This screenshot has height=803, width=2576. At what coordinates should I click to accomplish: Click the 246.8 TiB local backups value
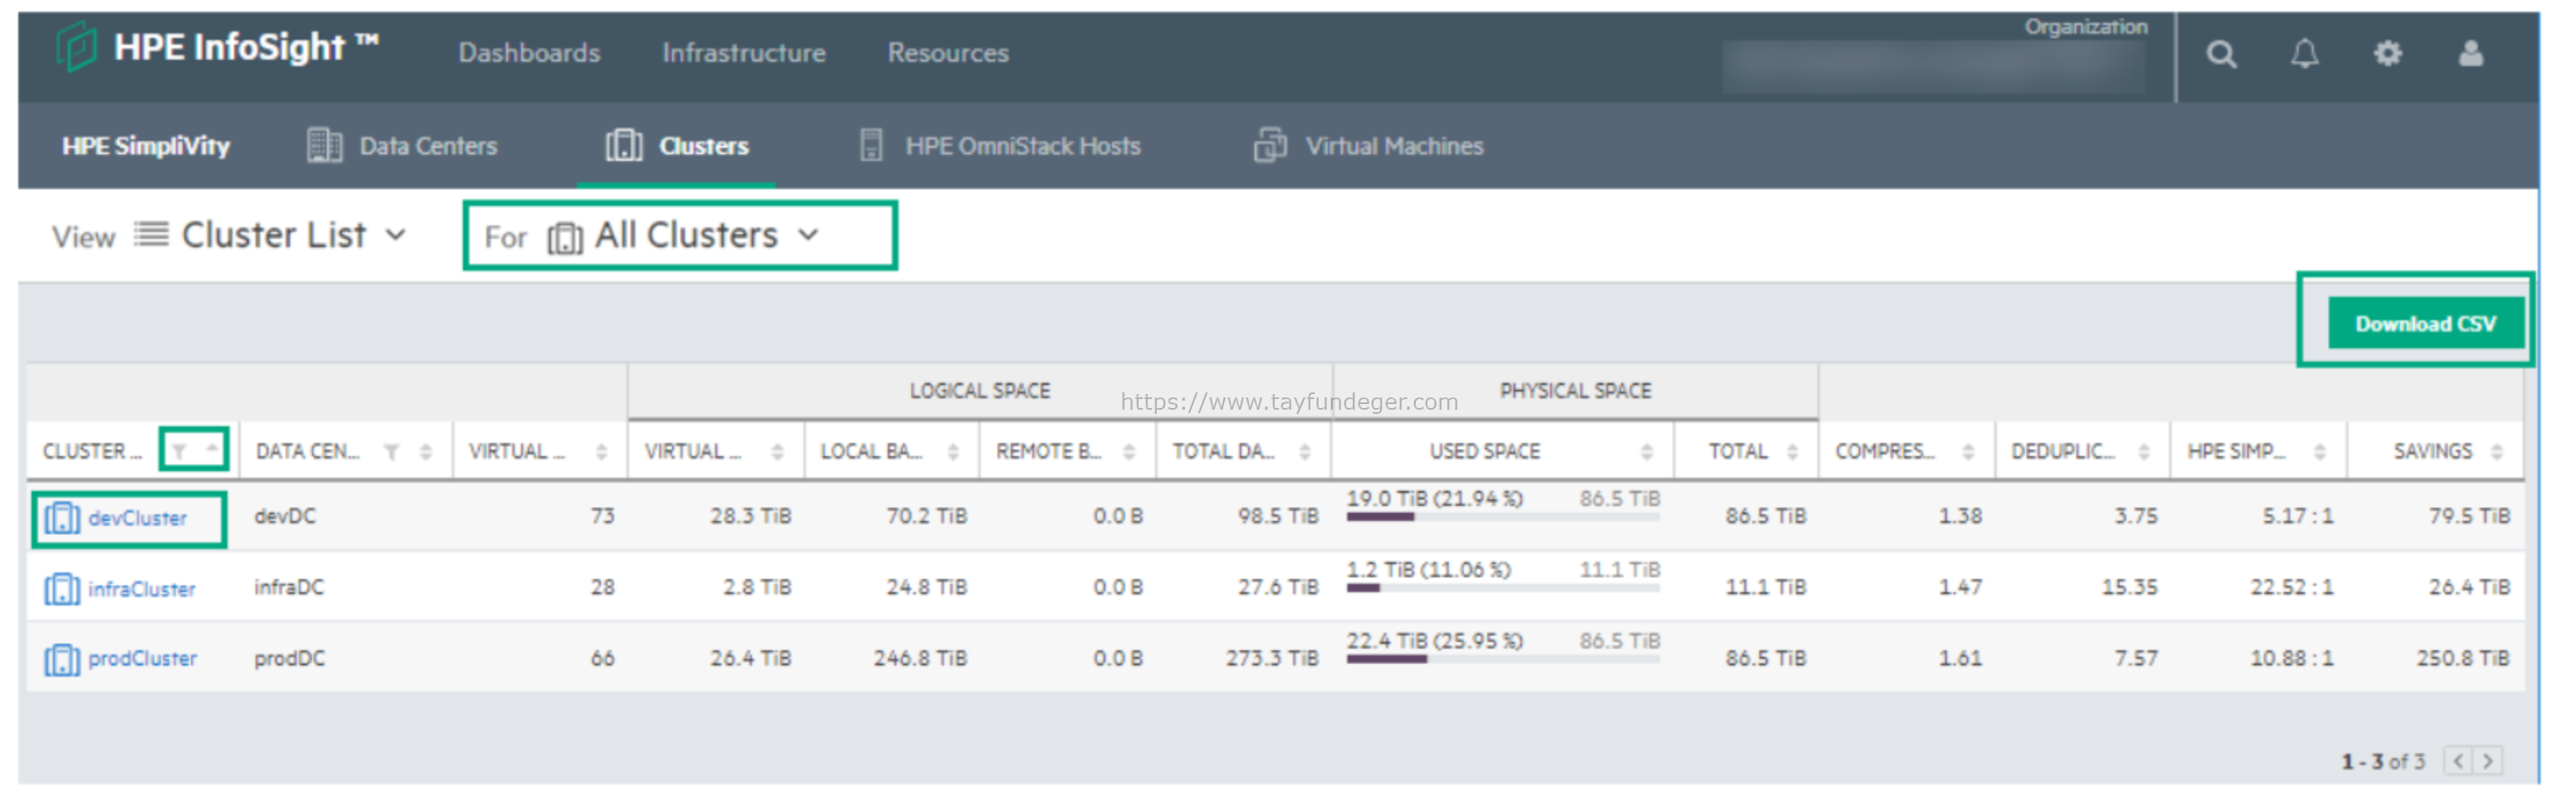point(920,658)
